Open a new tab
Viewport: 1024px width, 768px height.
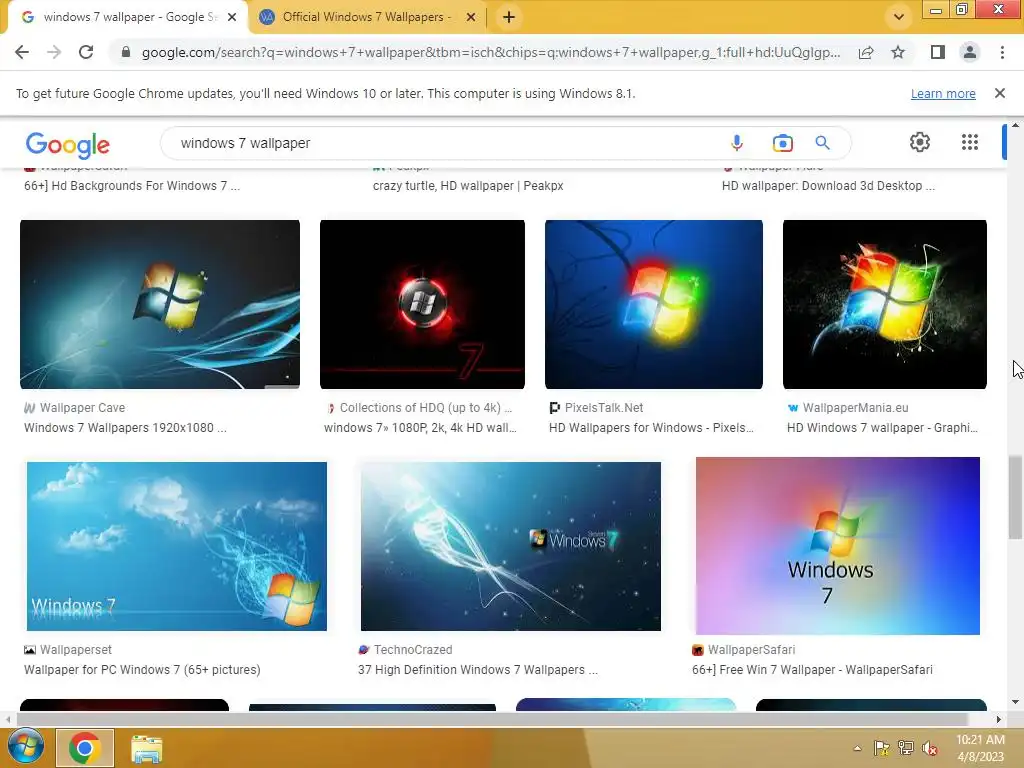(509, 17)
